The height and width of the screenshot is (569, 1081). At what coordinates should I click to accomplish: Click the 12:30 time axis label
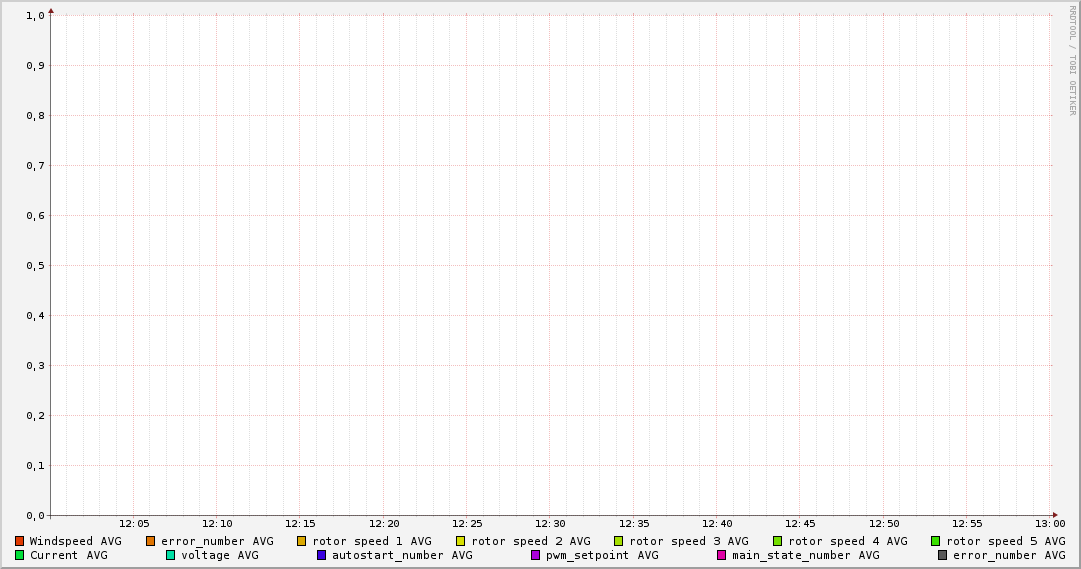coord(551,524)
